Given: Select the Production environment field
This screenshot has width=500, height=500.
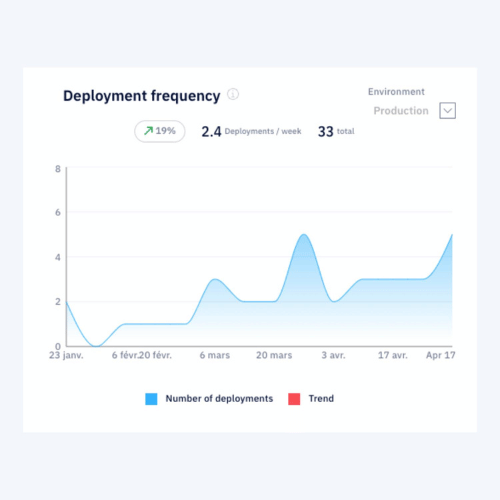Looking at the screenshot, I should [x=401, y=111].
